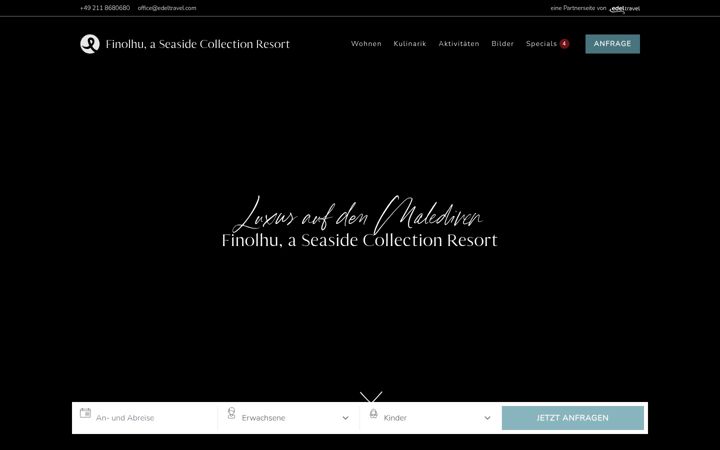
Task: Open the Kulinarik menu item
Action: click(410, 44)
